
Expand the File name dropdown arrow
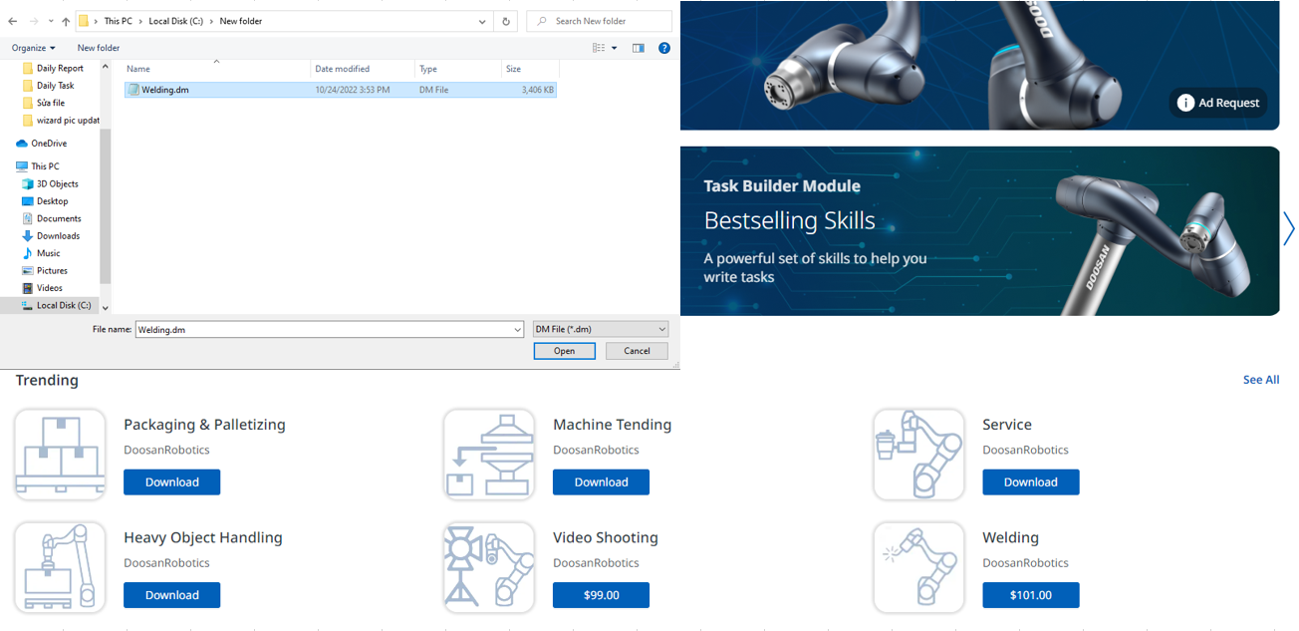pos(517,329)
